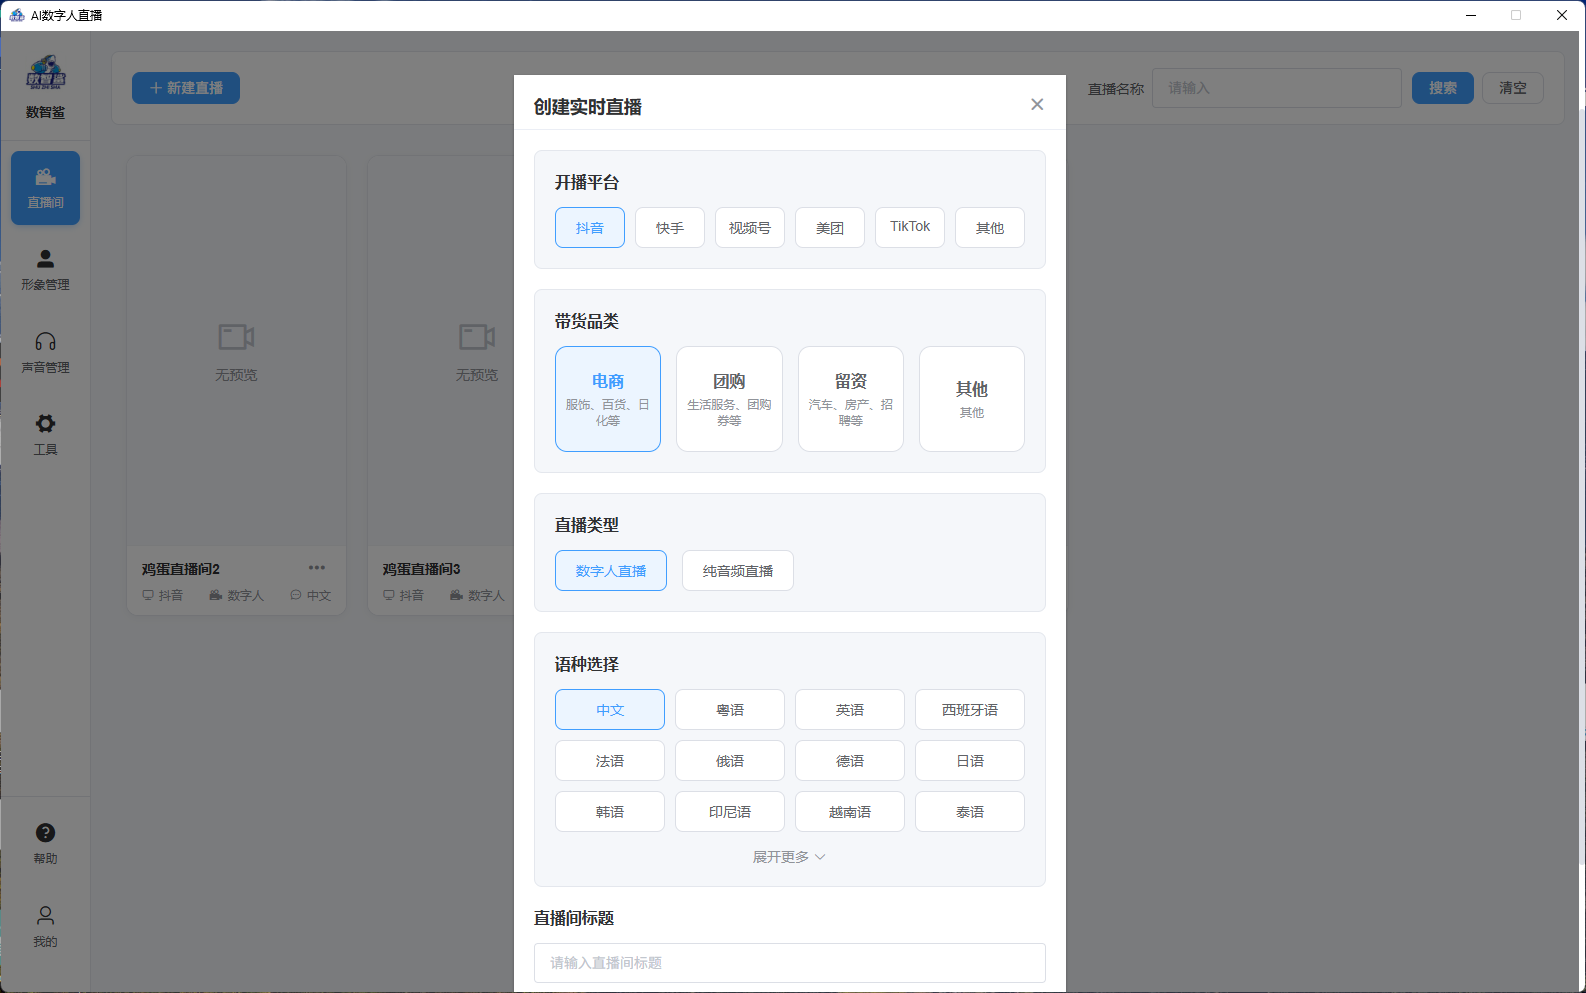Image resolution: width=1586 pixels, height=993 pixels.
Task: Choose the 其他 card under 带货品类
Action: [x=972, y=399]
